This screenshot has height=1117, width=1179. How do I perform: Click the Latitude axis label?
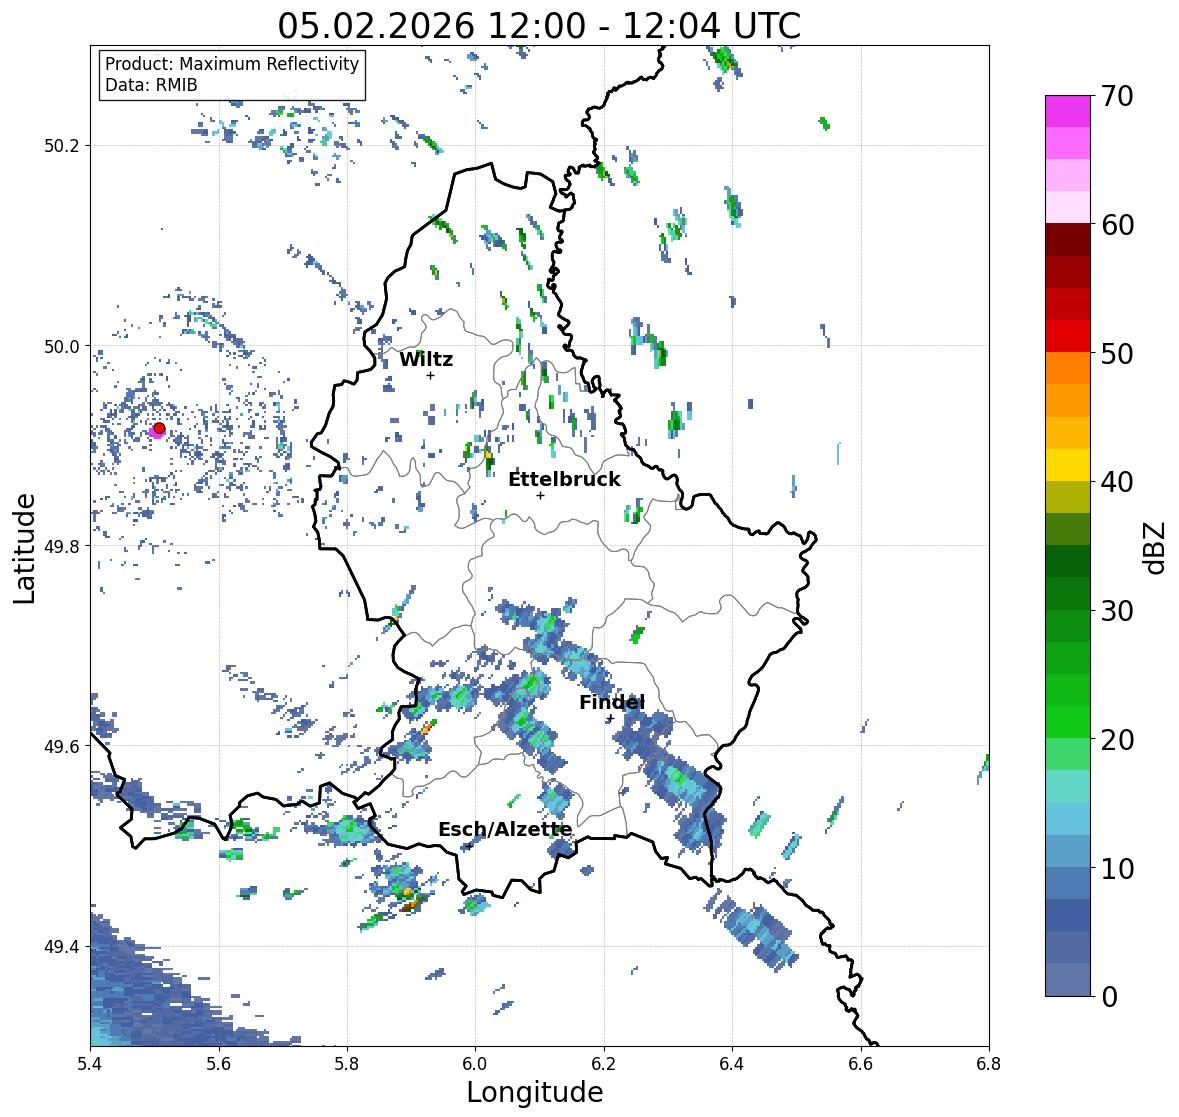point(24,548)
